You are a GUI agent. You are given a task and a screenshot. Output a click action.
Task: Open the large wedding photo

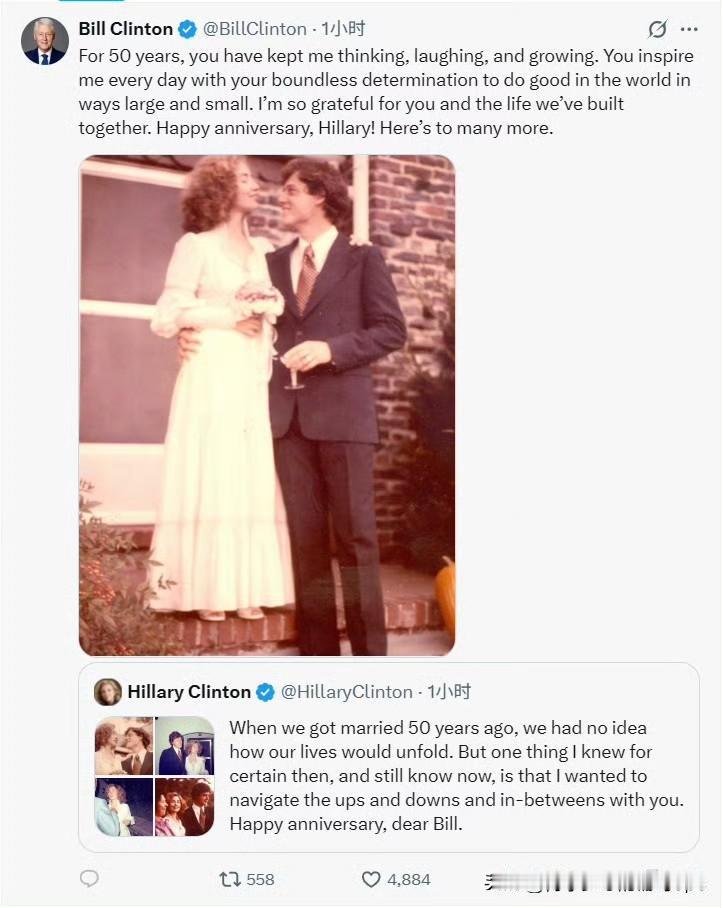(x=267, y=405)
